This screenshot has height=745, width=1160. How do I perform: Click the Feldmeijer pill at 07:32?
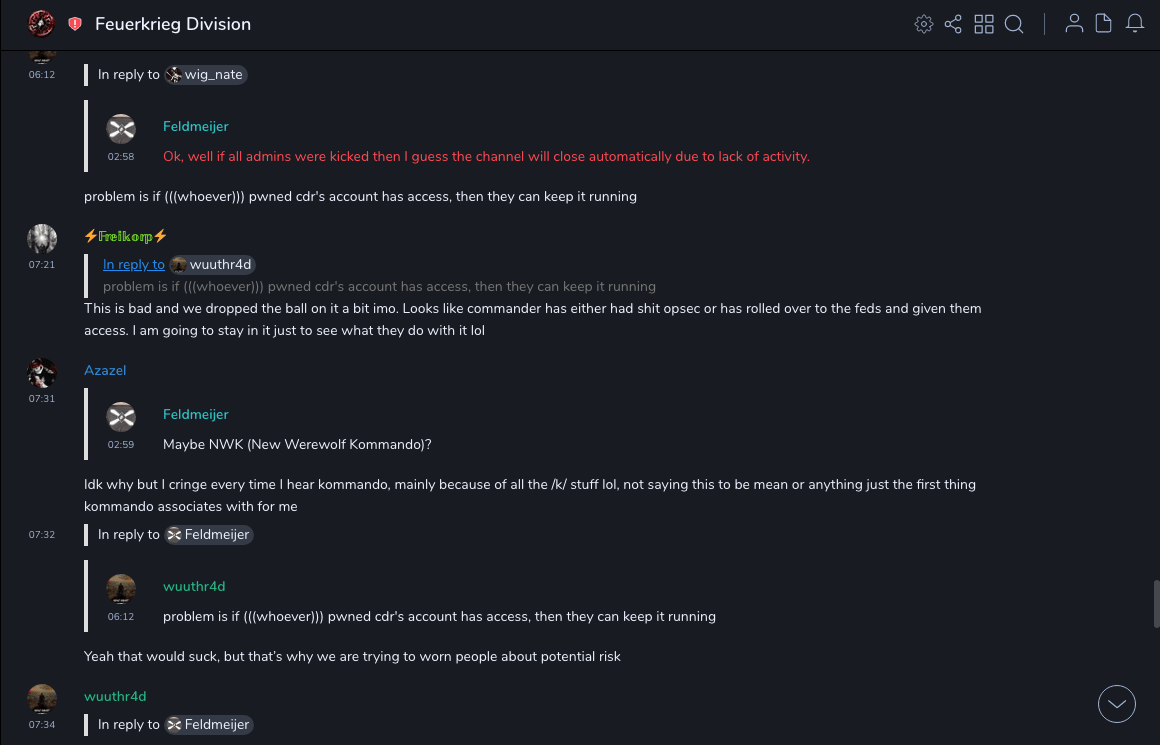click(x=209, y=535)
